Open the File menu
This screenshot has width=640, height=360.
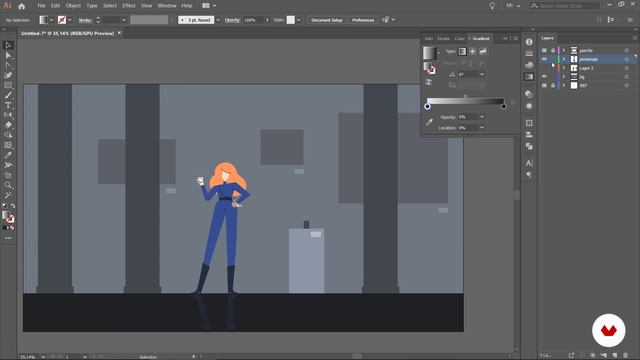click(x=41, y=6)
